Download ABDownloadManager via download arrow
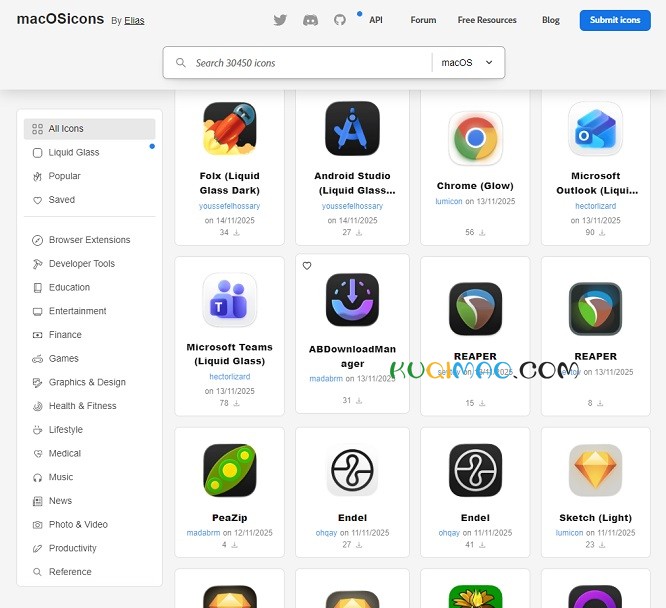This screenshot has height=608, width=666. click(x=359, y=401)
